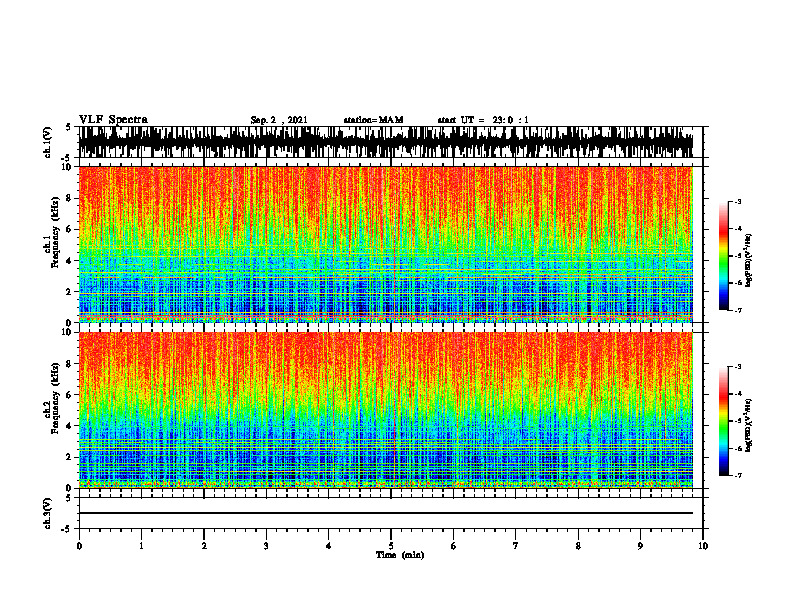Click the time axis tick label "9"
The image size is (792, 612).
[x=640, y=546]
